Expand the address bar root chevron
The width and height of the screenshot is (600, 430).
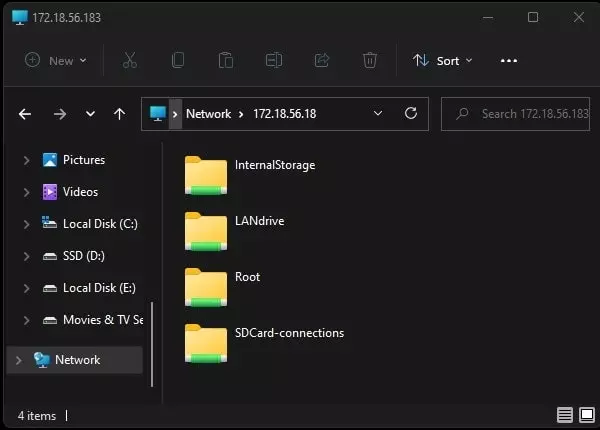click(175, 114)
